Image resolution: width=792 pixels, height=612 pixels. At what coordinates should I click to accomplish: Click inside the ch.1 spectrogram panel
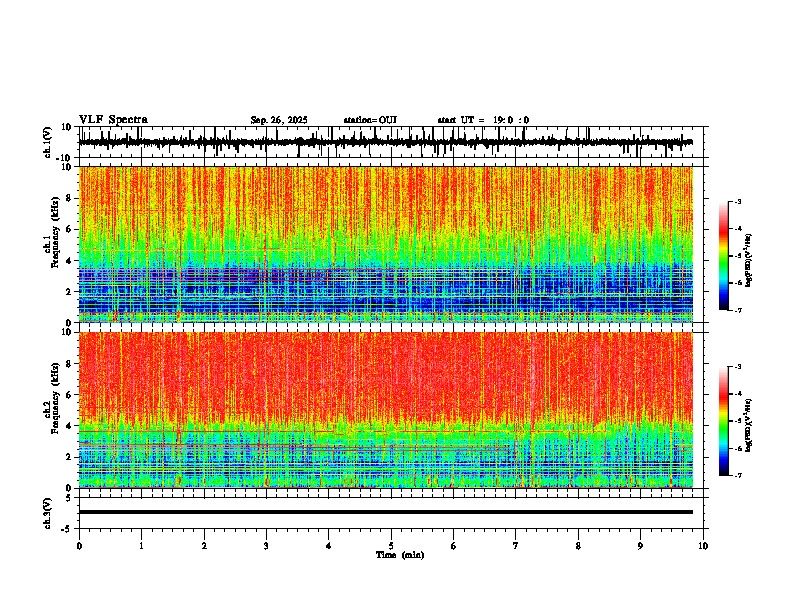(386, 244)
